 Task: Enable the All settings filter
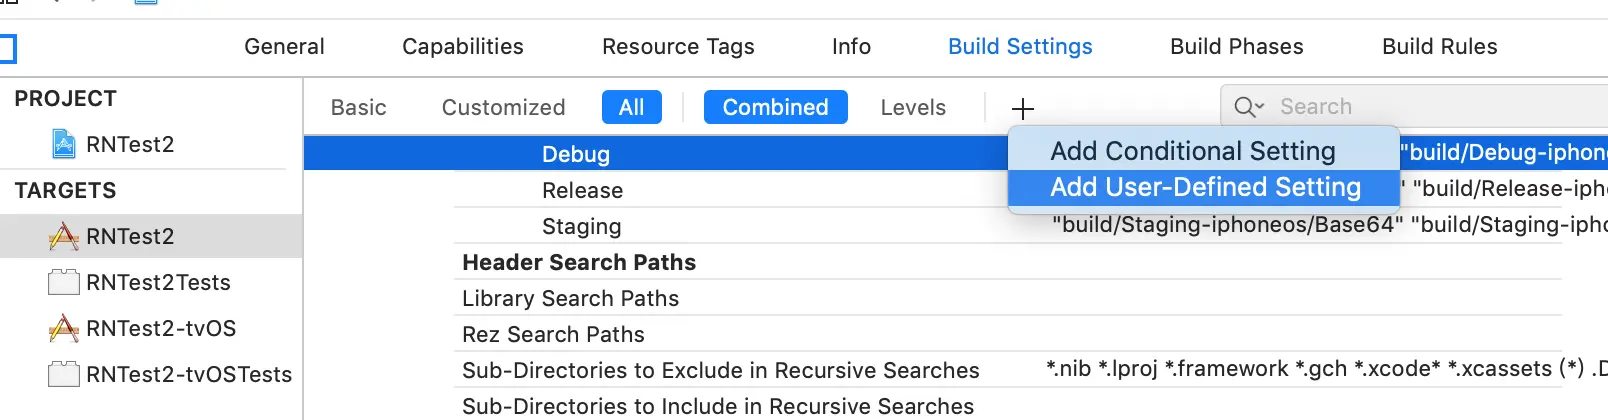(x=631, y=107)
